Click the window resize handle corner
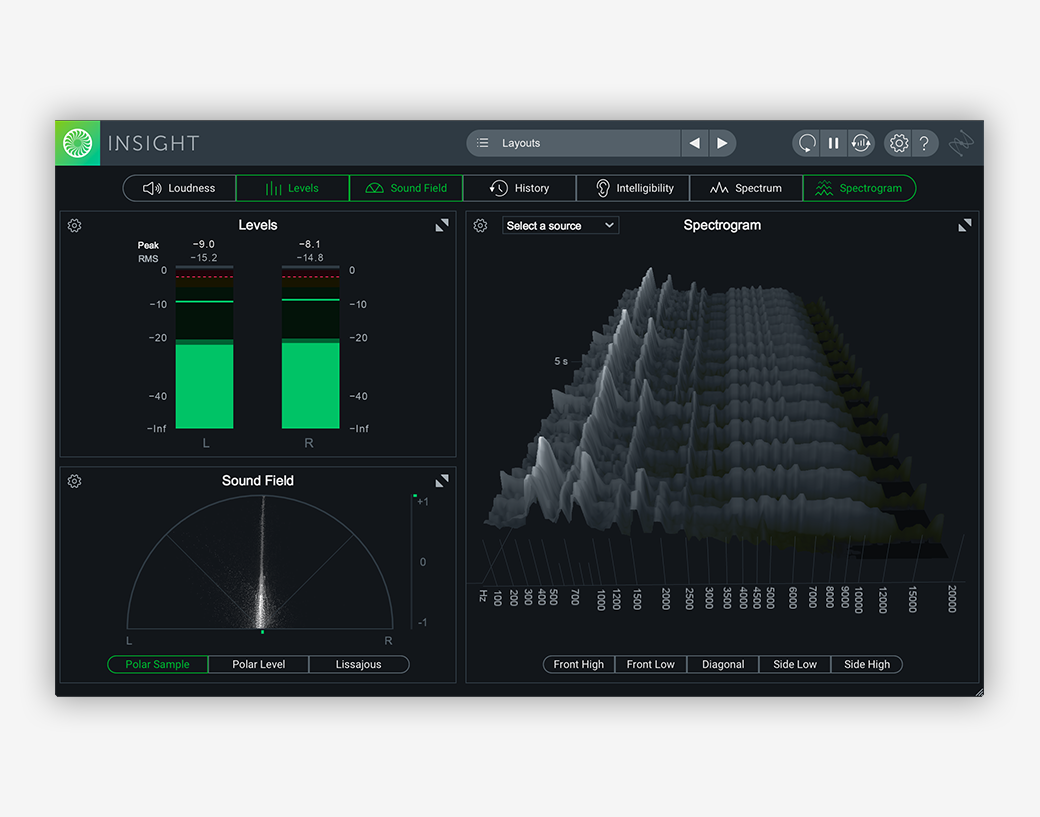 pyautogui.click(x=979, y=692)
